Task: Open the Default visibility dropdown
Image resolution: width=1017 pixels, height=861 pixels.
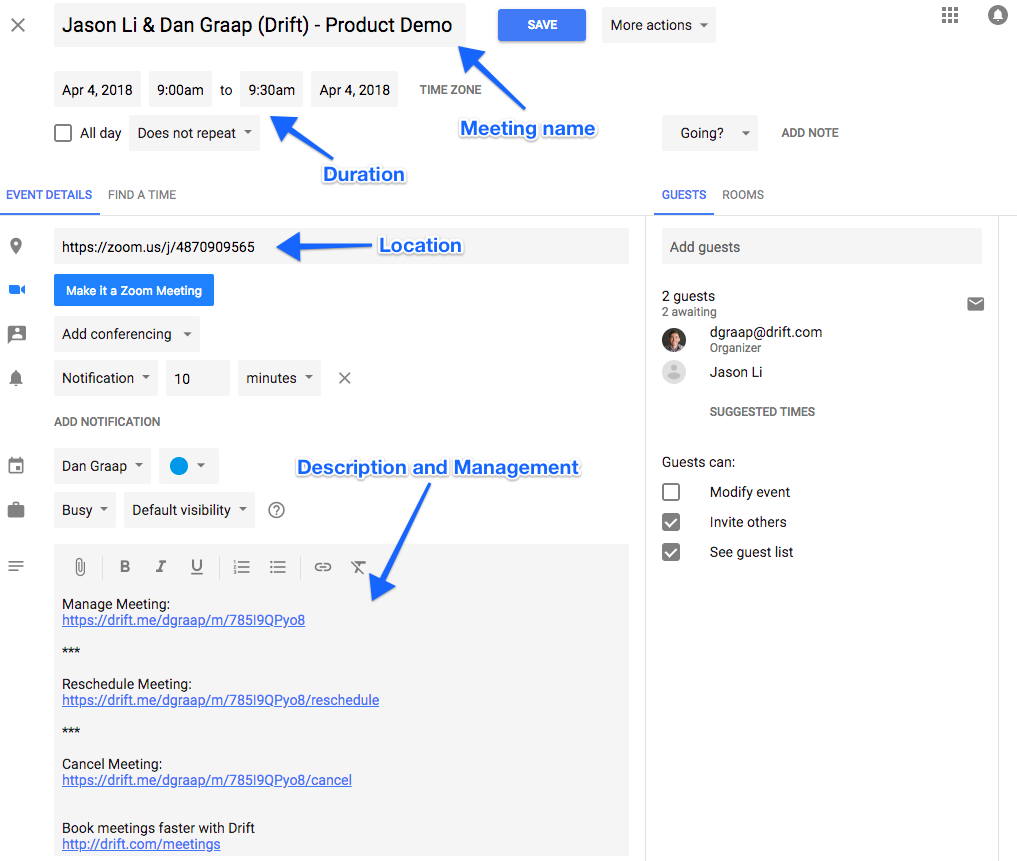Action: coord(189,510)
